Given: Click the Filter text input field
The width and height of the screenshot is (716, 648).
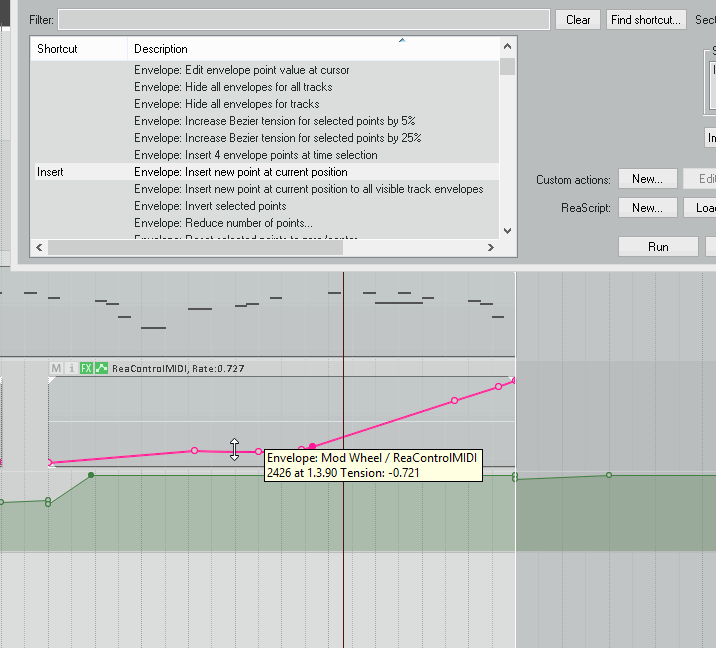Looking at the screenshot, I should click(304, 20).
